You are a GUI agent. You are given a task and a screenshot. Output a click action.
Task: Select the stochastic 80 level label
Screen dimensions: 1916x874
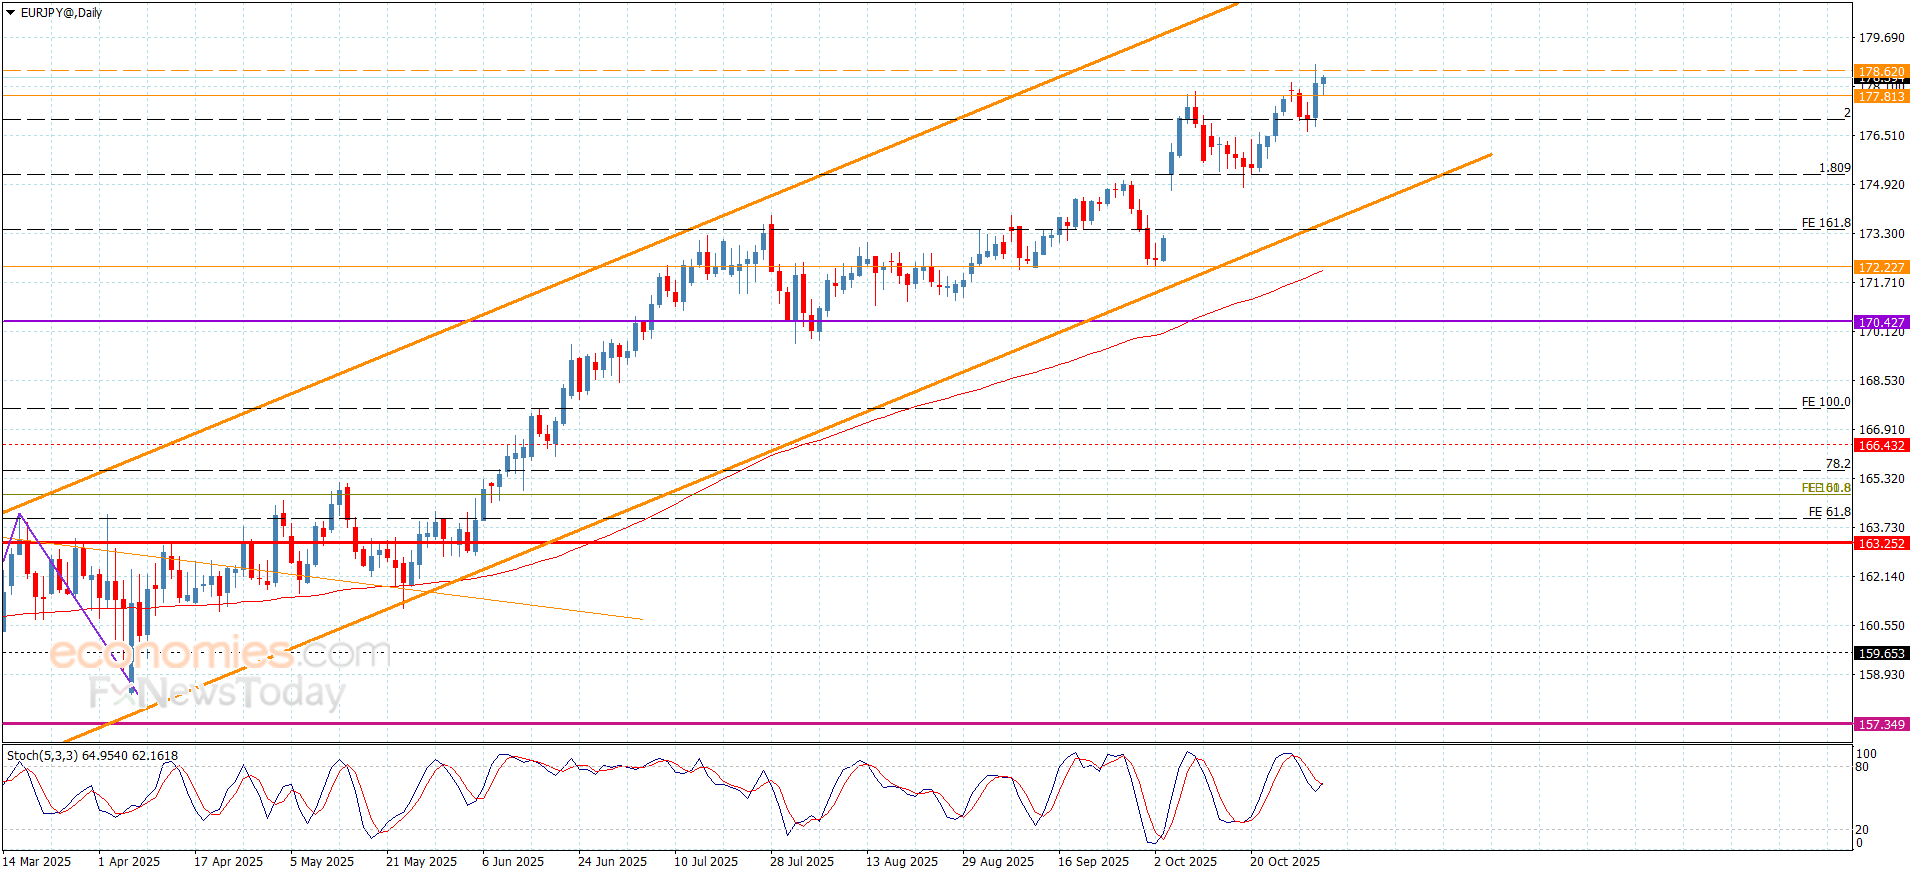tap(1862, 767)
